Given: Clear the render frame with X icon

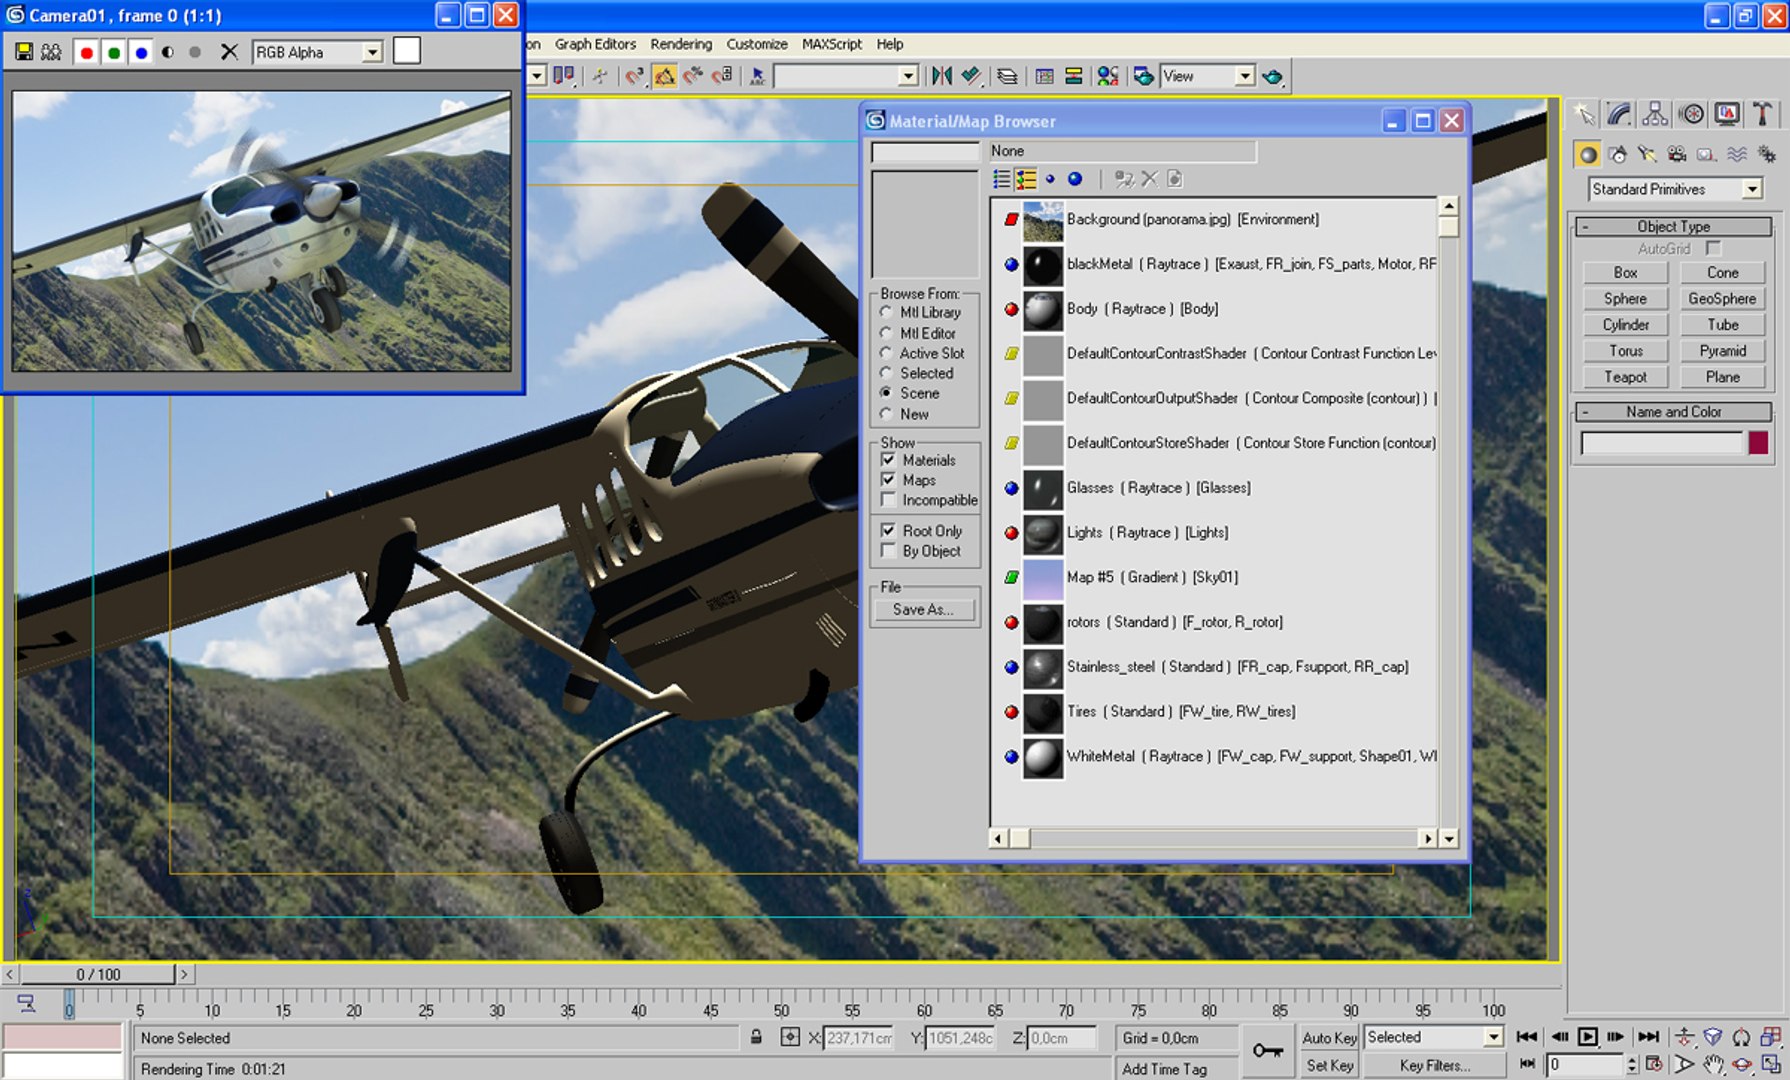Looking at the screenshot, I should (x=229, y=52).
